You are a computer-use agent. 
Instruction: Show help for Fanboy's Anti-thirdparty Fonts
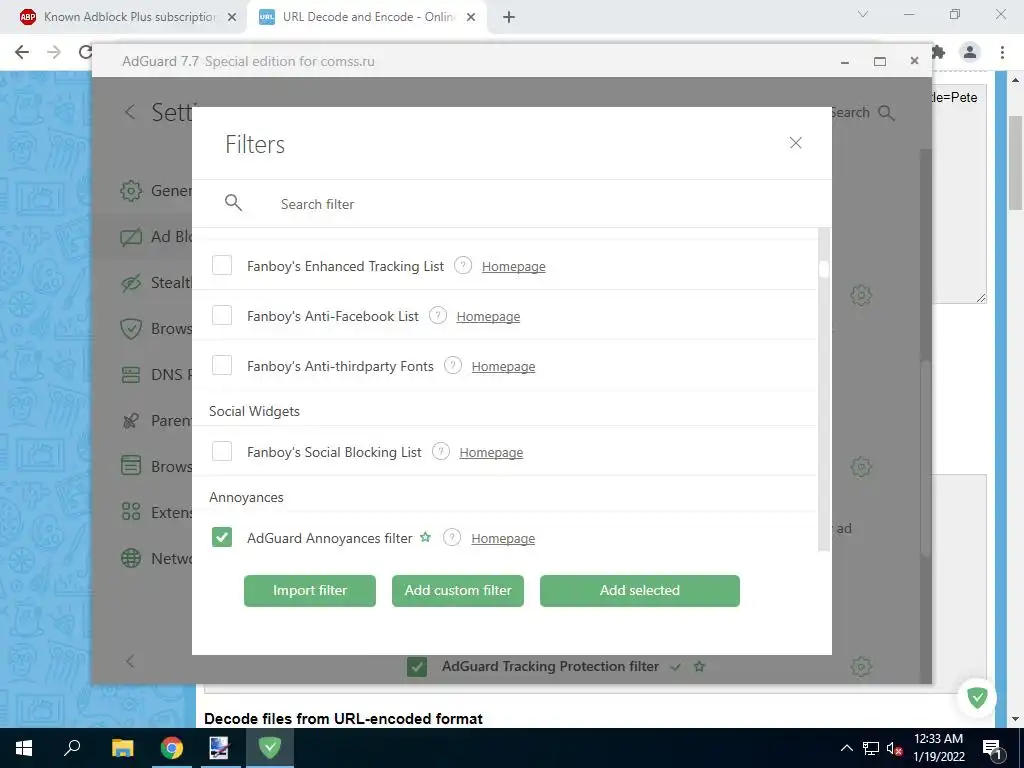point(453,365)
